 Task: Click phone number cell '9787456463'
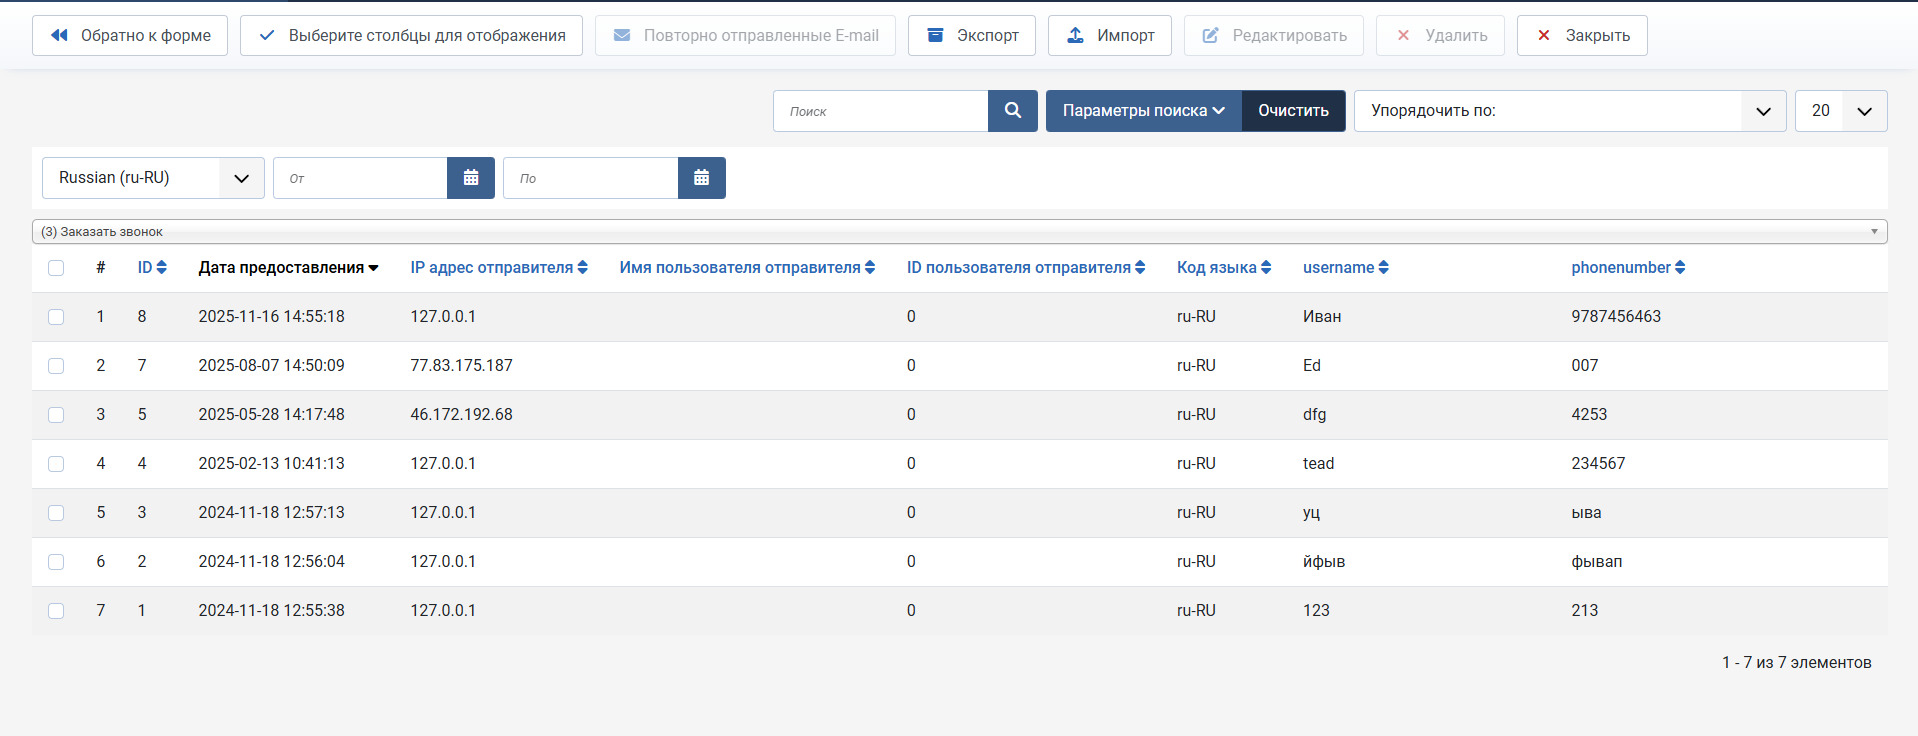coord(1616,317)
